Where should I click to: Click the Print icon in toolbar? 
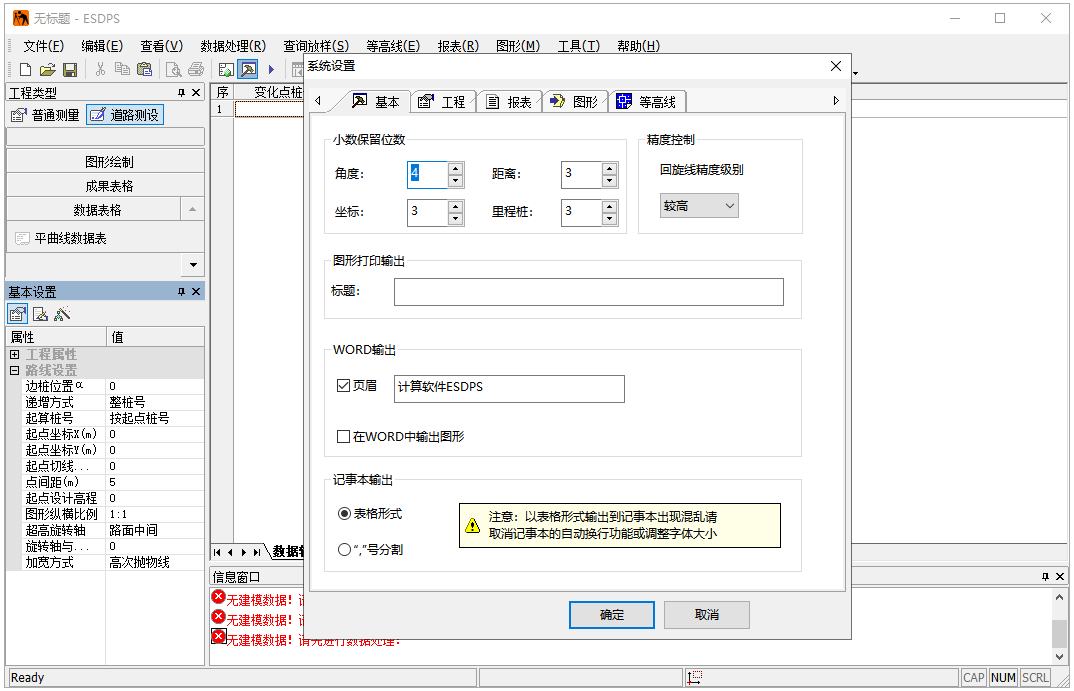196,69
